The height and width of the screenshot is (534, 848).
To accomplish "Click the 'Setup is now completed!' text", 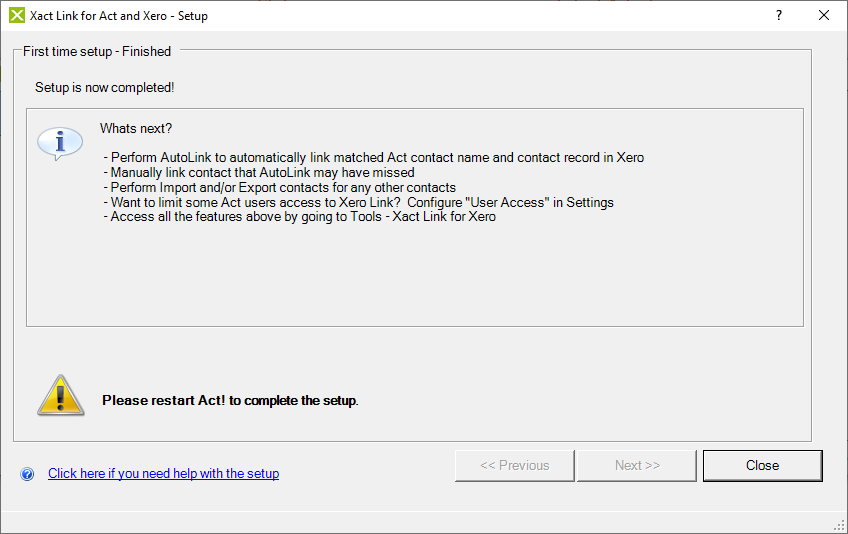I will (104, 88).
